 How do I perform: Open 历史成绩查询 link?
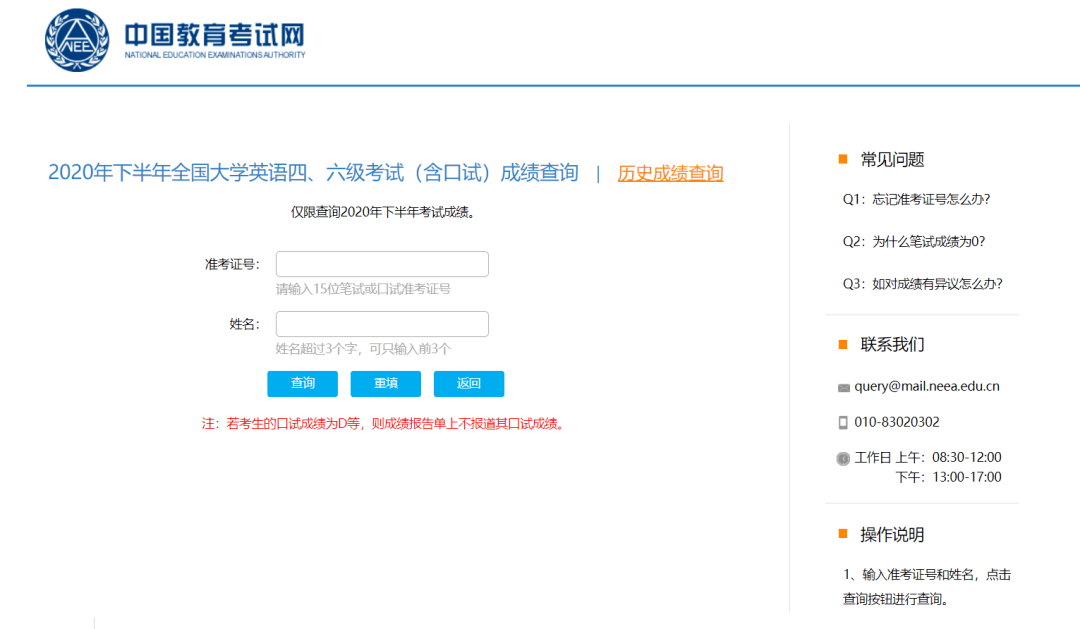pyautogui.click(x=670, y=173)
